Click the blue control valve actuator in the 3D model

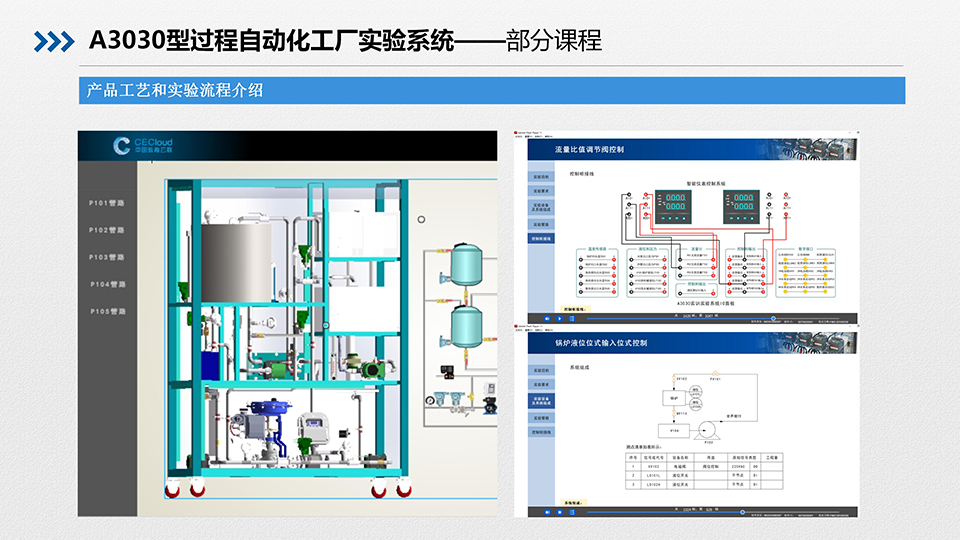(x=263, y=408)
